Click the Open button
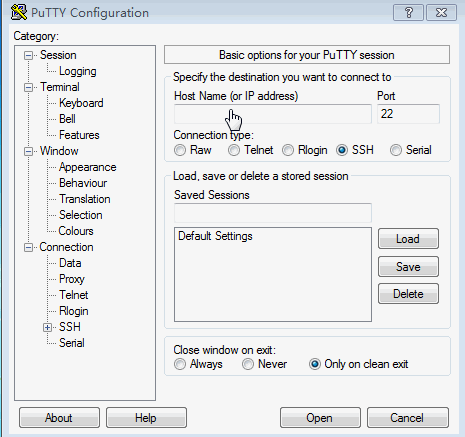Image resolution: width=465 pixels, height=437 pixels. [x=320, y=418]
